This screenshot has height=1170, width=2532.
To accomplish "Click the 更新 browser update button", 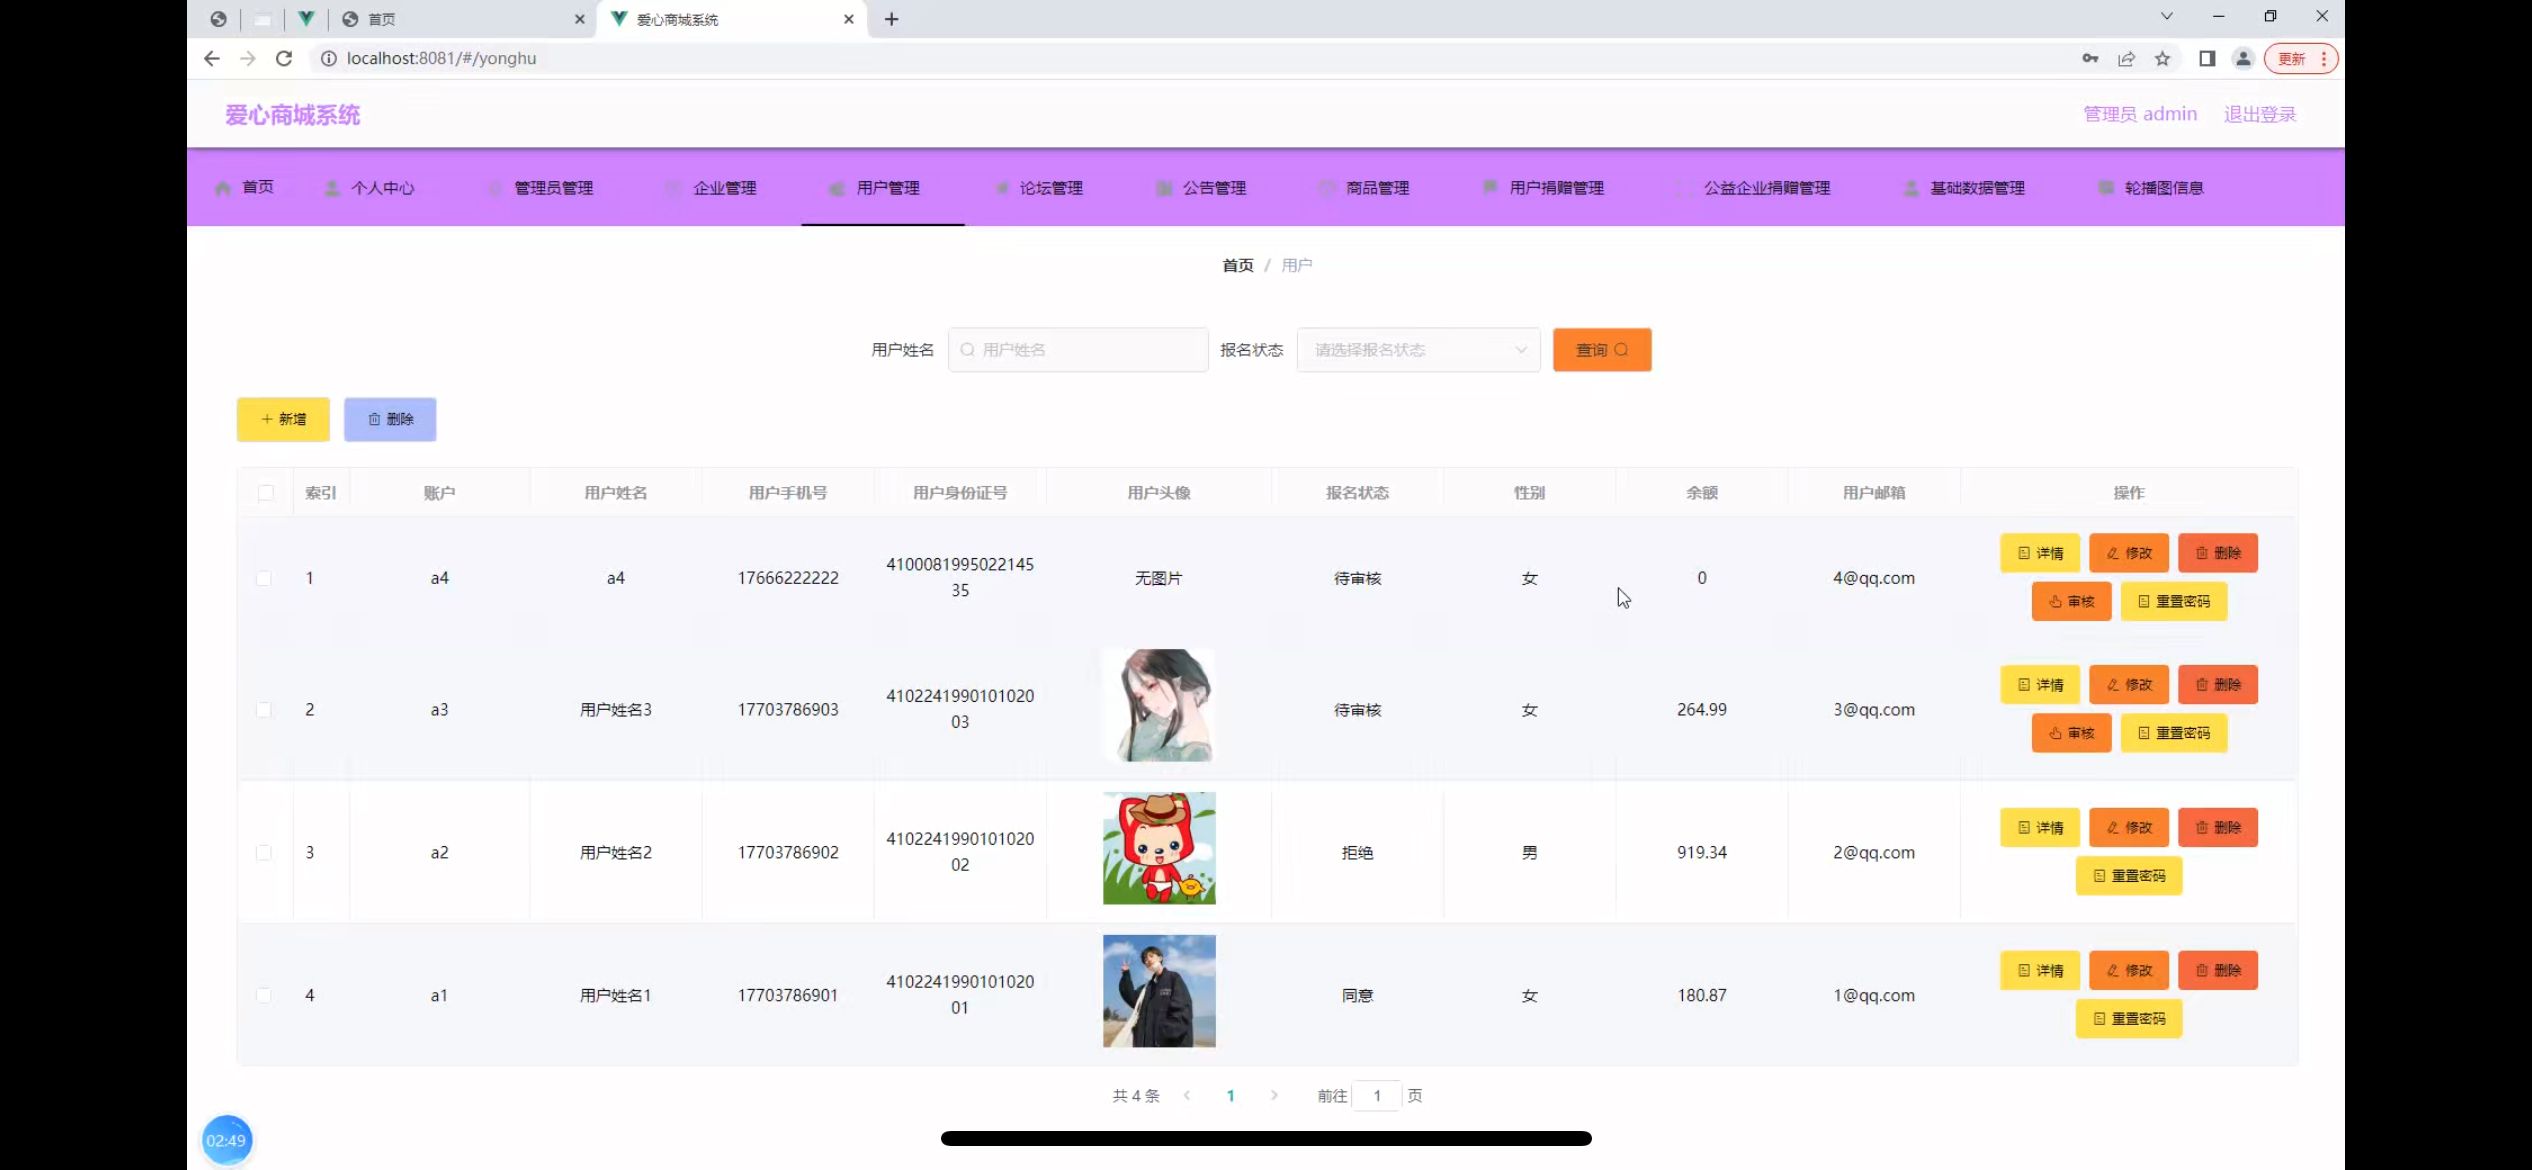I will (x=2301, y=58).
